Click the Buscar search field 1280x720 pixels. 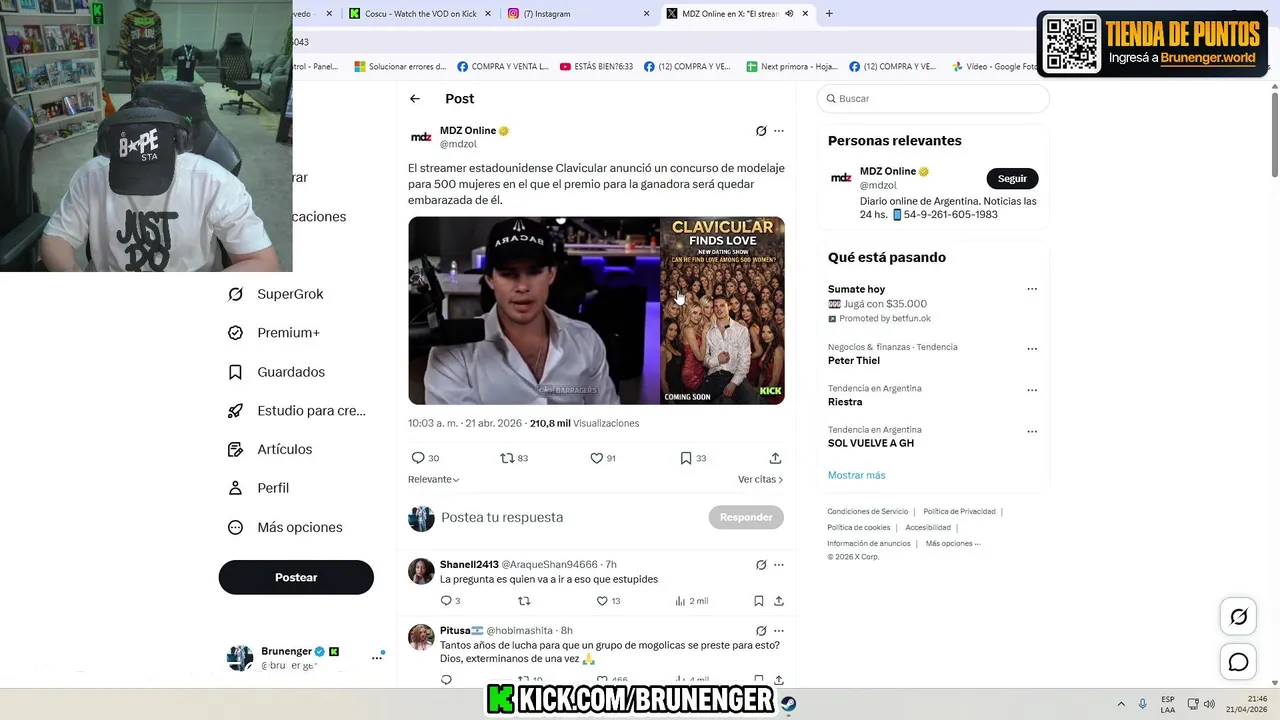[x=933, y=99]
